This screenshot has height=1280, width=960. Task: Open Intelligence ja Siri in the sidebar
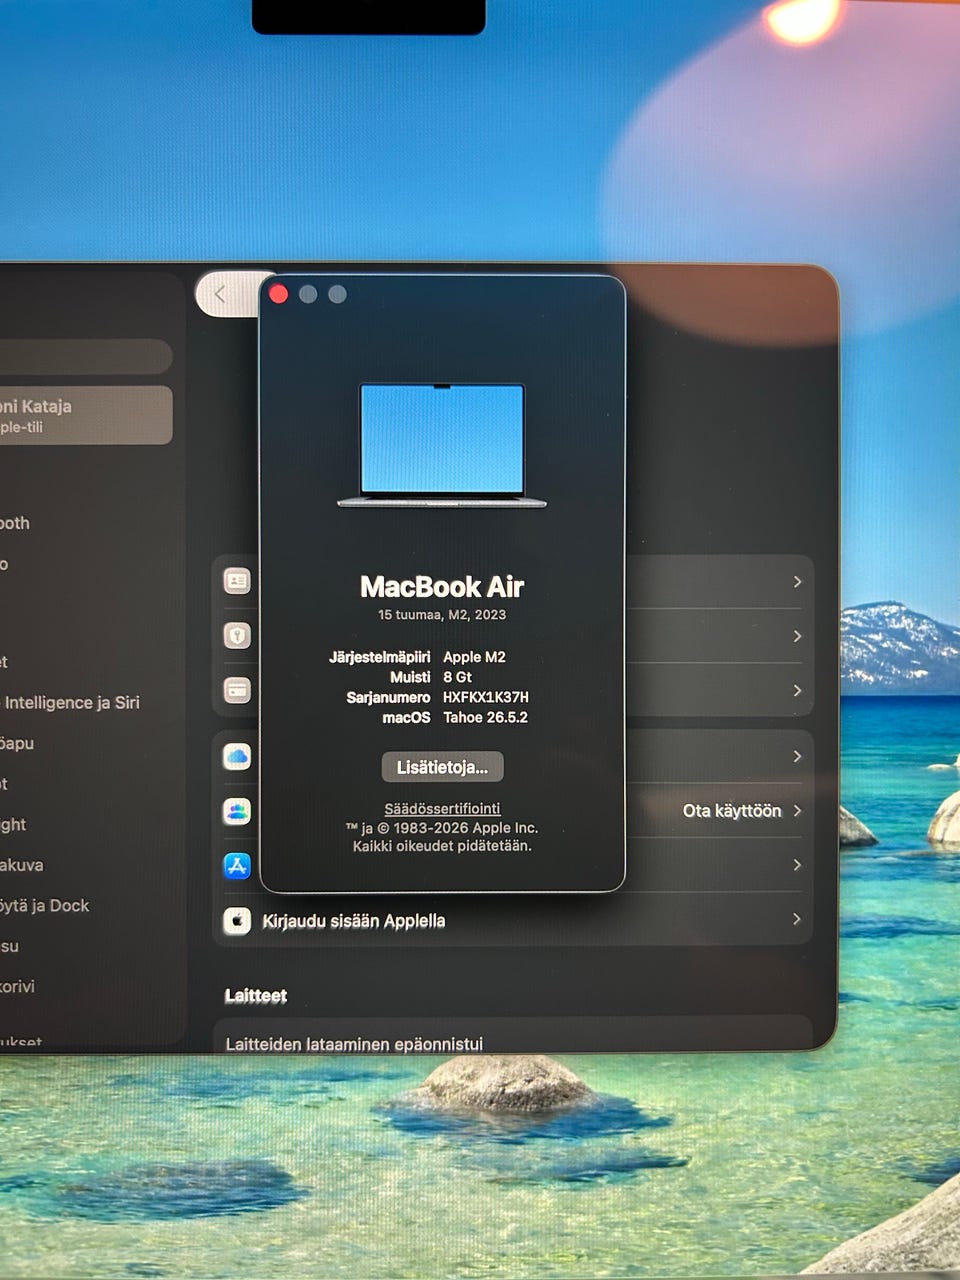coord(72,703)
